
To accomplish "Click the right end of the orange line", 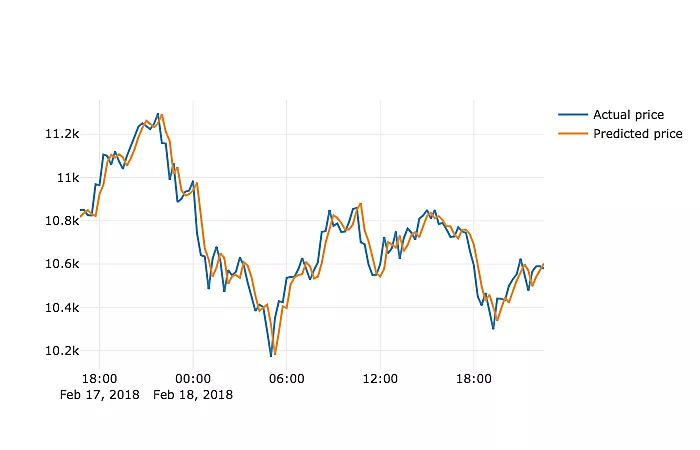I will click(543, 264).
